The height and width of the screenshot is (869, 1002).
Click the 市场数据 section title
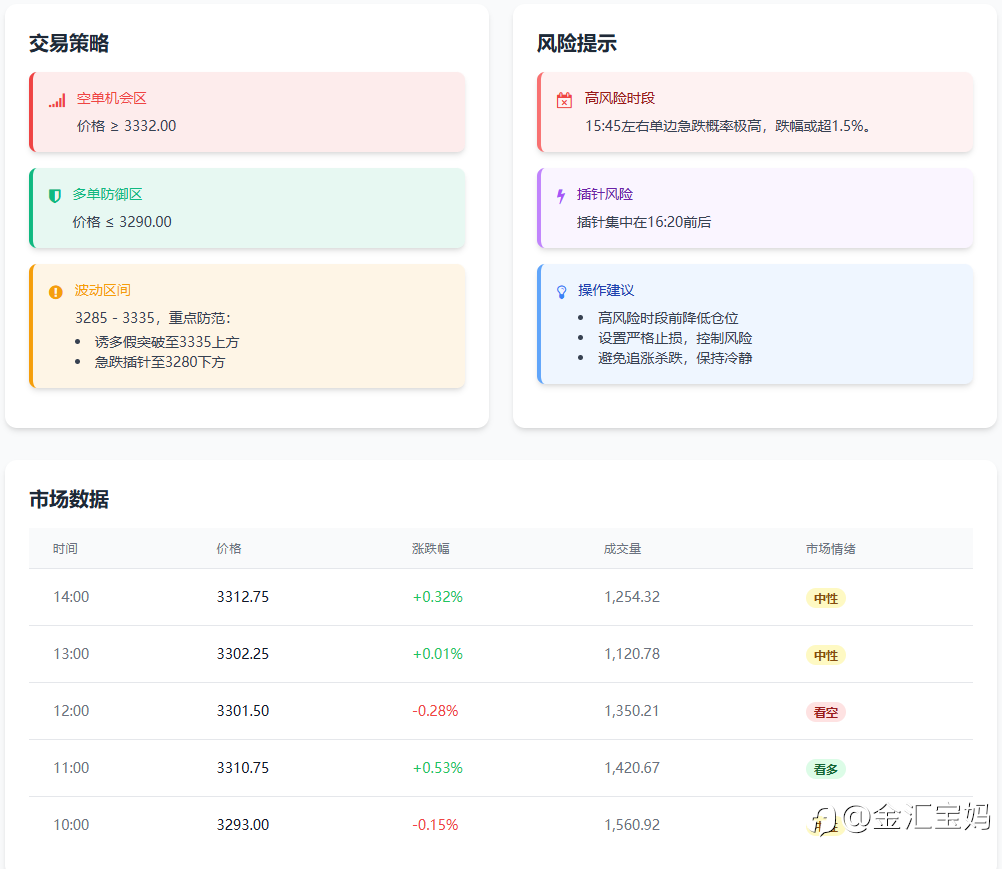coord(69,499)
